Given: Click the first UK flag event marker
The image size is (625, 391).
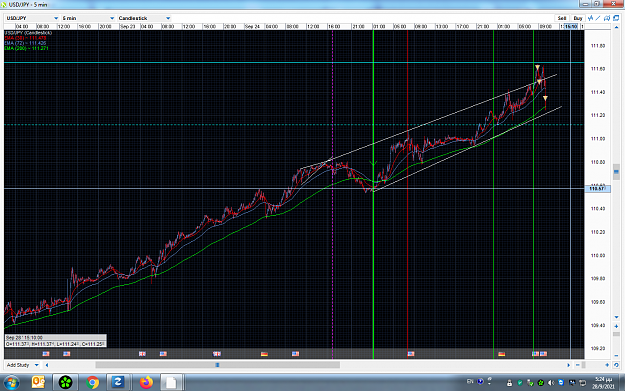Looking at the screenshot, I should click(142, 354).
